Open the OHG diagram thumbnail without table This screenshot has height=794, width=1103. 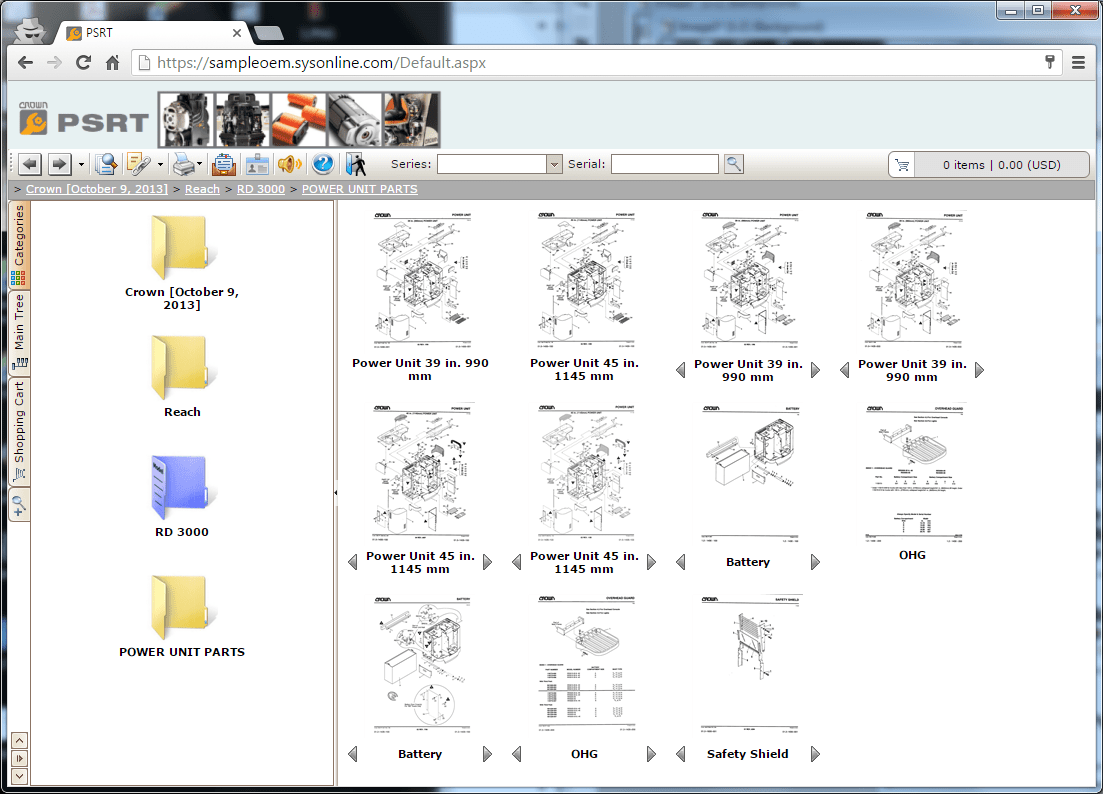pyautogui.click(x=912, y=473)
